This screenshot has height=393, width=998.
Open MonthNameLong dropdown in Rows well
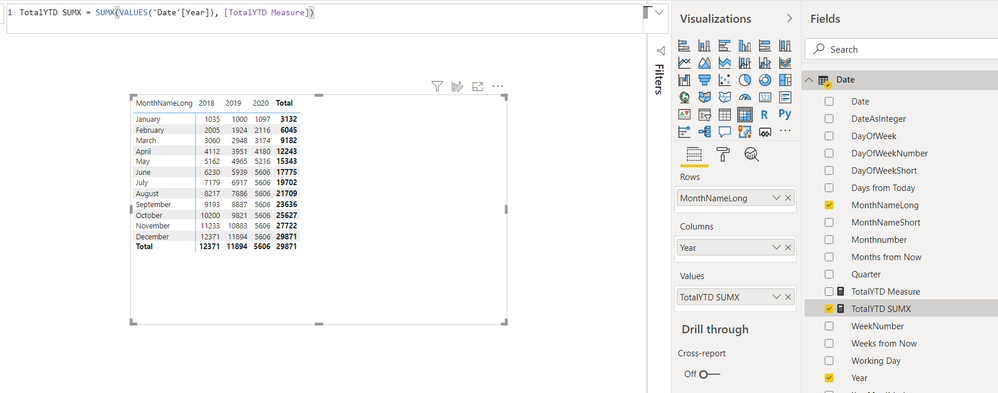pyautogui.click(x=776, y=198)
